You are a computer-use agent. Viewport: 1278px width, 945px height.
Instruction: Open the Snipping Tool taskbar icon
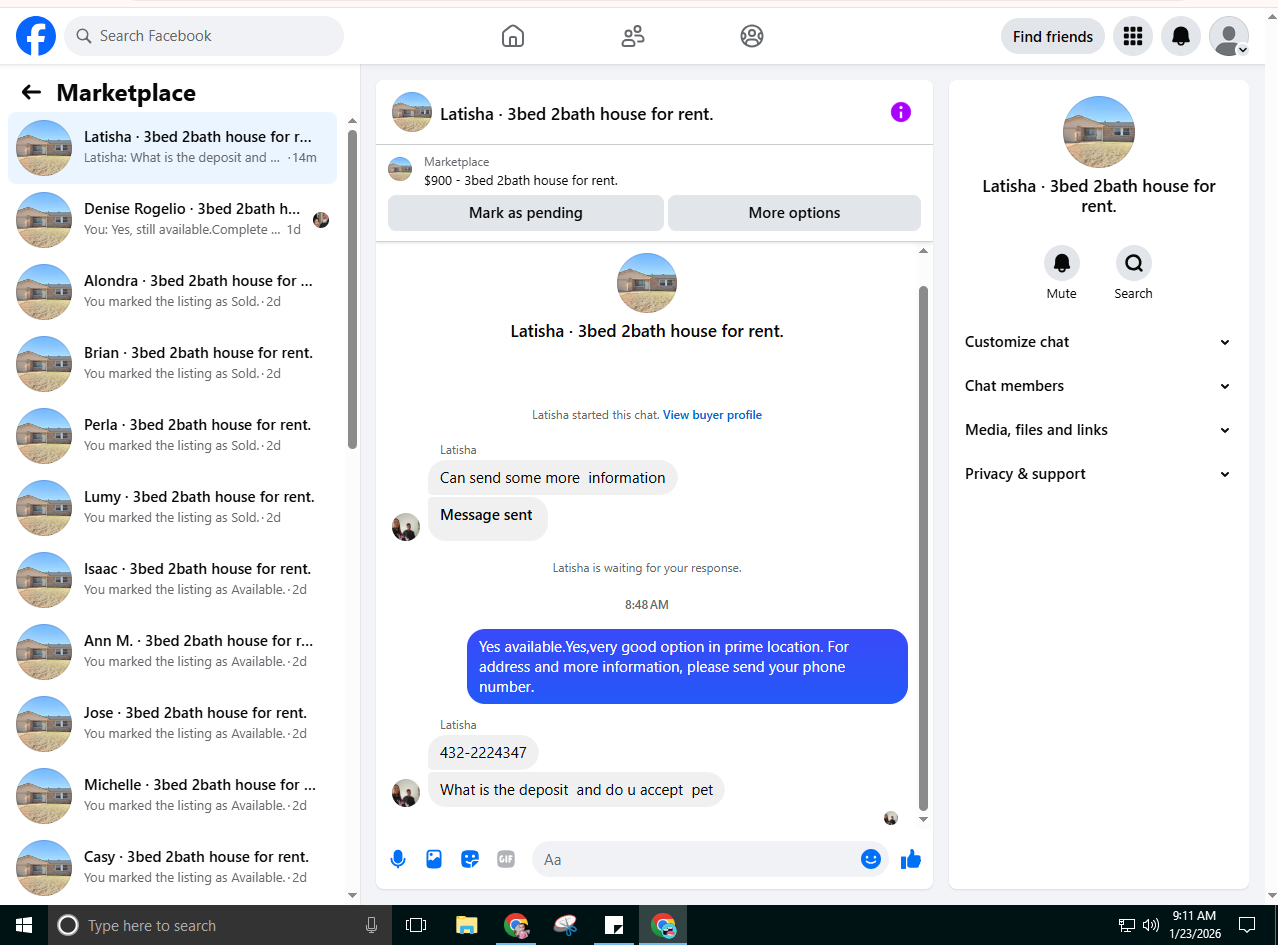[x=565, y=925]
